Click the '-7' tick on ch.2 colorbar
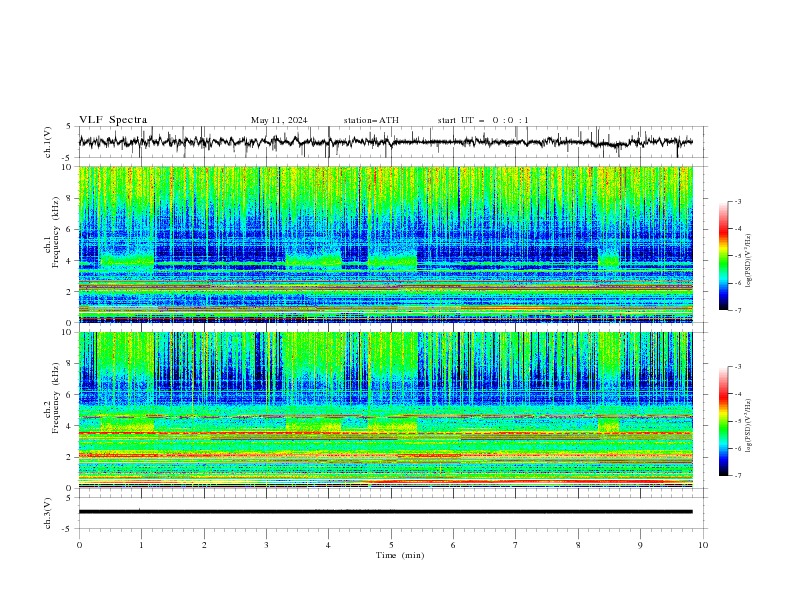The height and width of the screenshot is (612, 792). (738, 475)
